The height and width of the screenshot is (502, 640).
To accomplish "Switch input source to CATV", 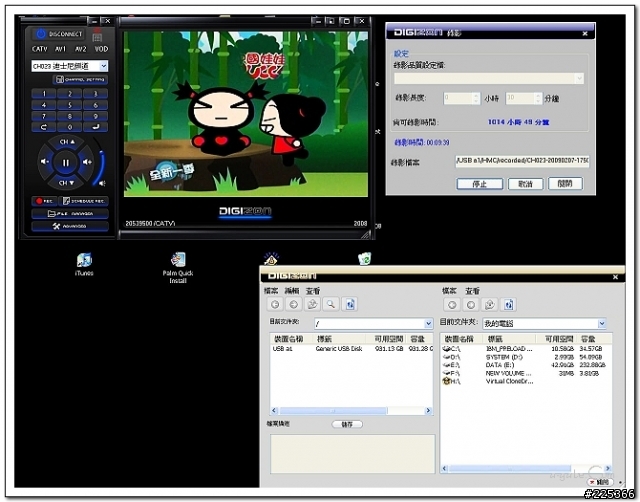I will click(40, 49).
